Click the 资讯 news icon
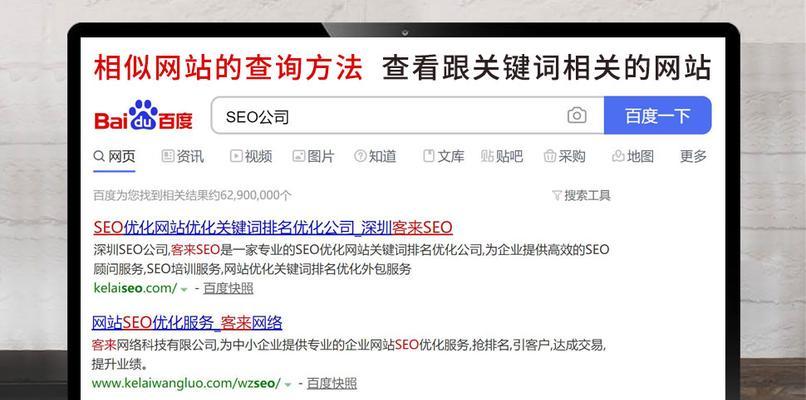This screenshot has height=400, width=806. coord(168,156)
